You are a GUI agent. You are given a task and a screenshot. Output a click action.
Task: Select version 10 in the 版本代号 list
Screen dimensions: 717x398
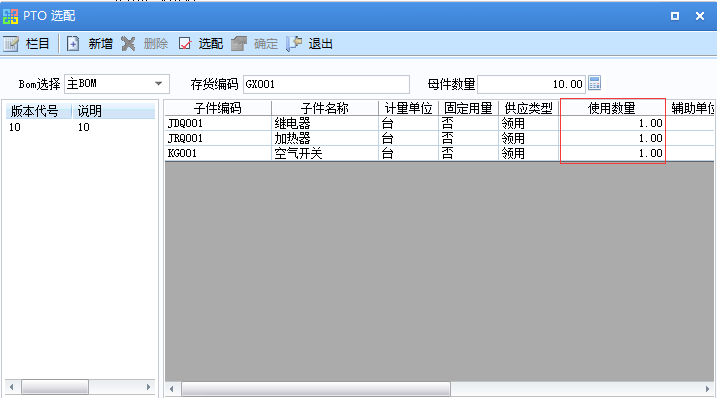pyautogui.click(x=81, y=127)
